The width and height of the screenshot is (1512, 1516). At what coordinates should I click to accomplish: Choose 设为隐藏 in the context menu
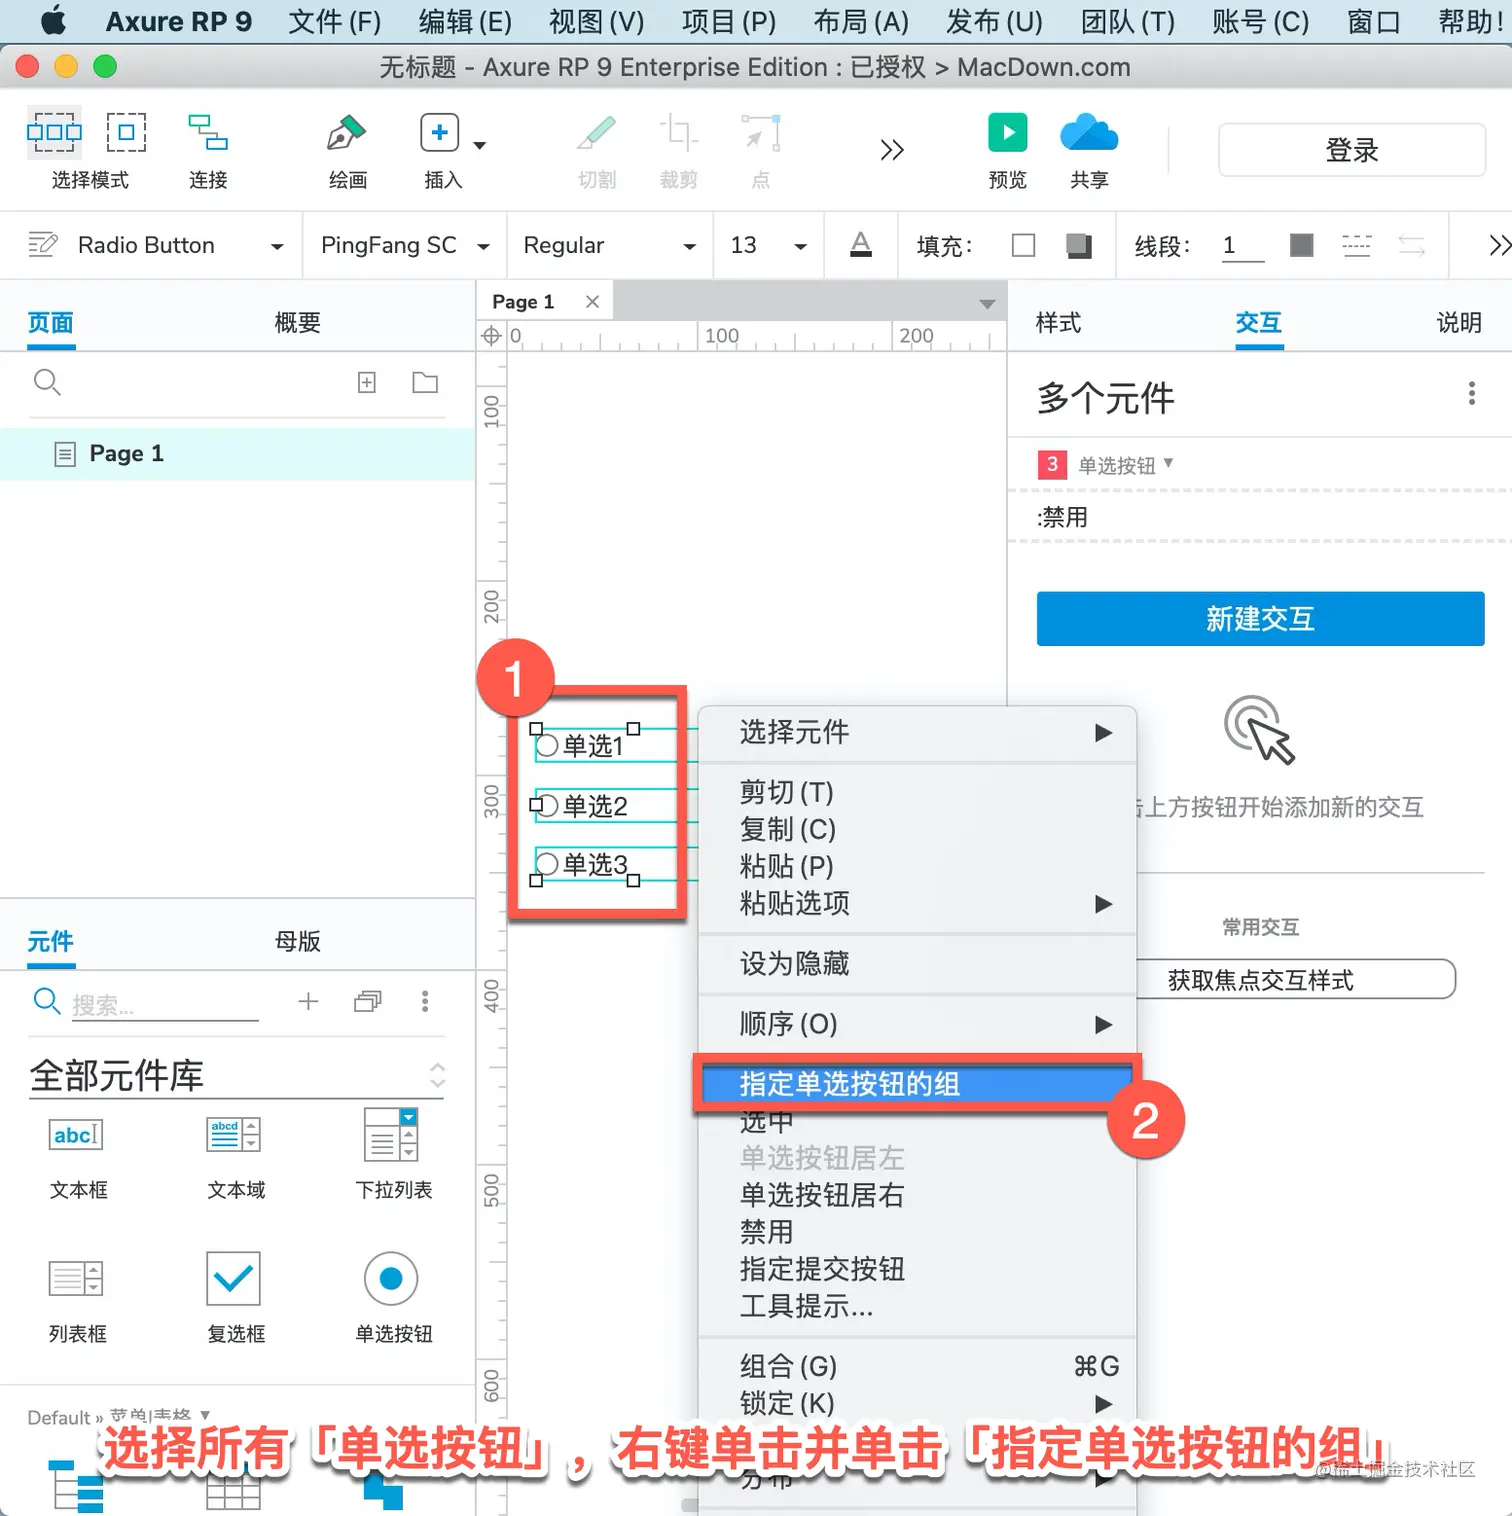tap(917, 964)
